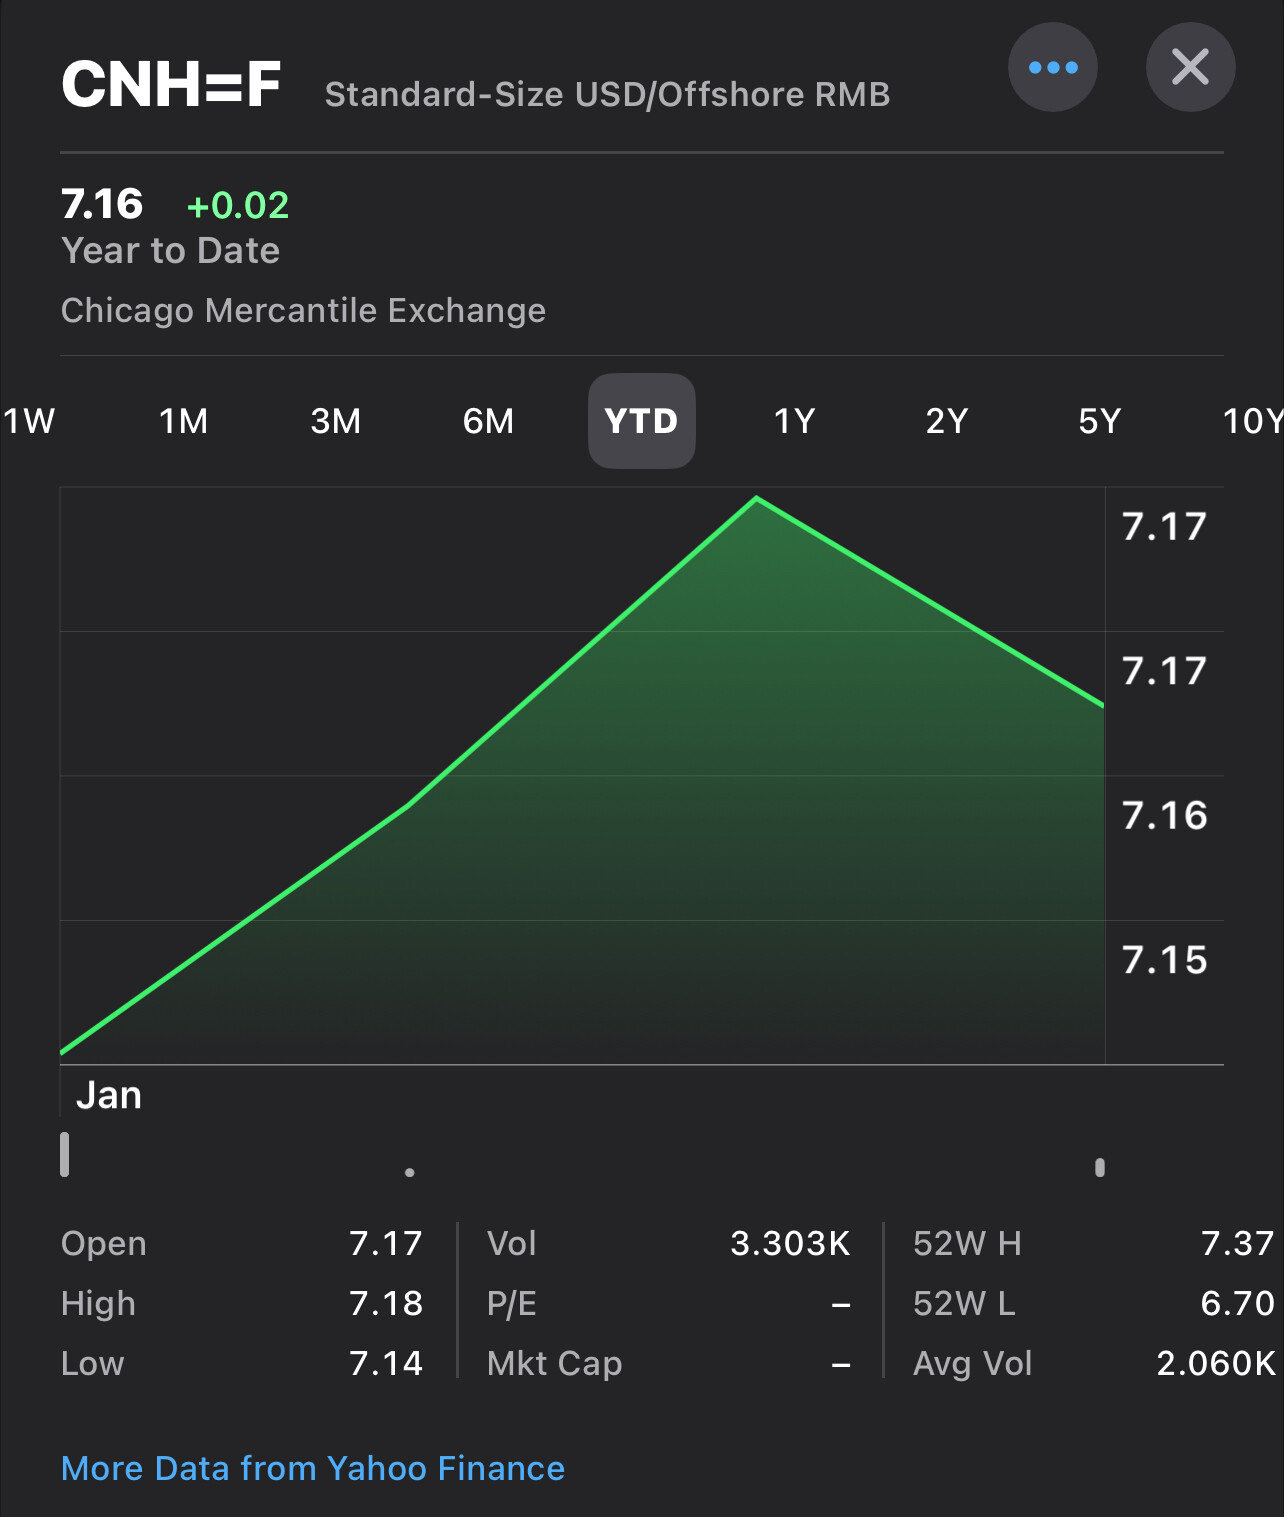The height and width of the screenshot is (1517, 1284).
Task: Click the 52W H value 7.37
Action: pos(1237,1243)
